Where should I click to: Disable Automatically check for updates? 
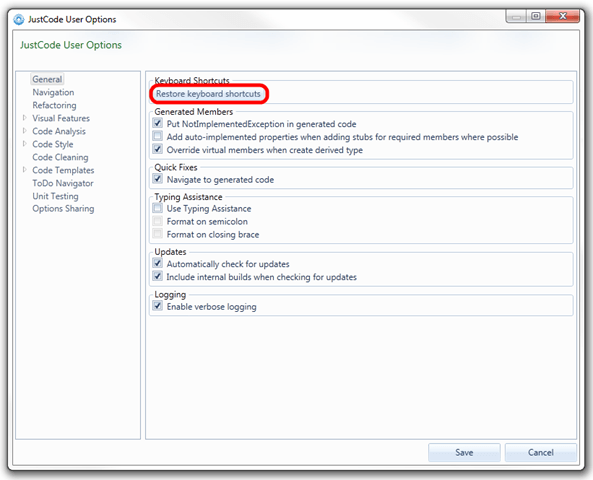[x=158, y=263]
